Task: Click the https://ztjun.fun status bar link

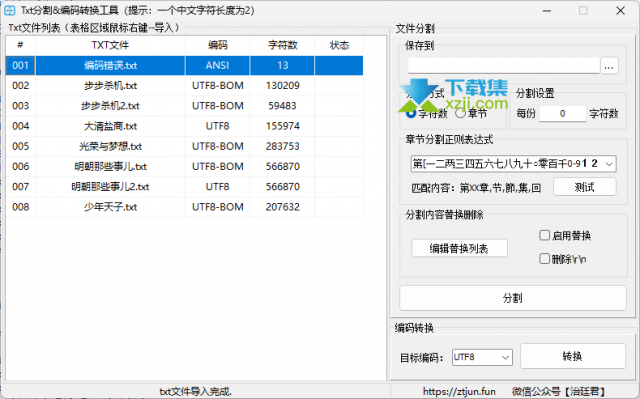Action: point(459,392)
